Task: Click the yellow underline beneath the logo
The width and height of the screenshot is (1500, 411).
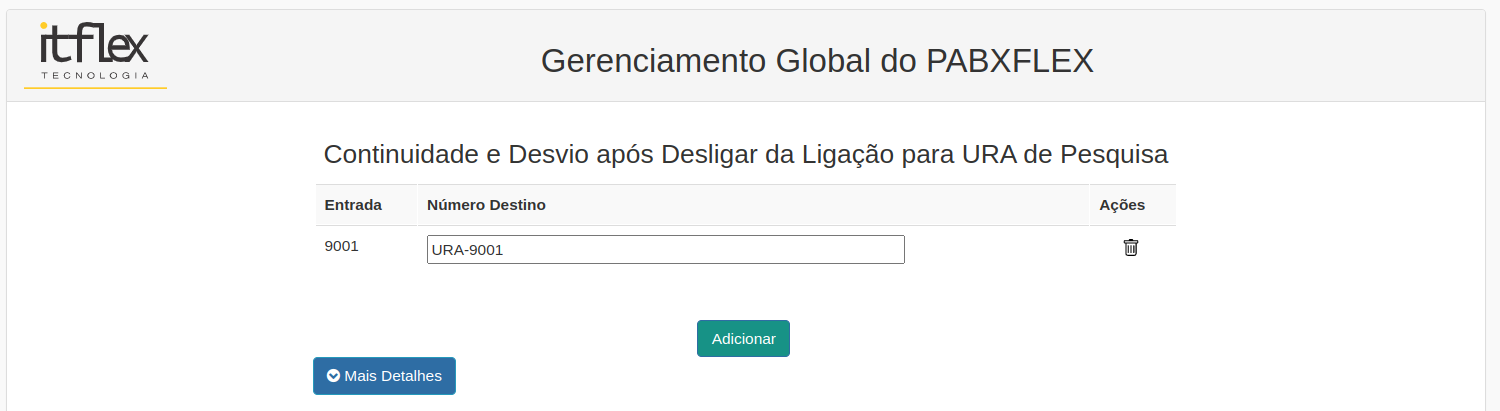Action: pos(95,88)
